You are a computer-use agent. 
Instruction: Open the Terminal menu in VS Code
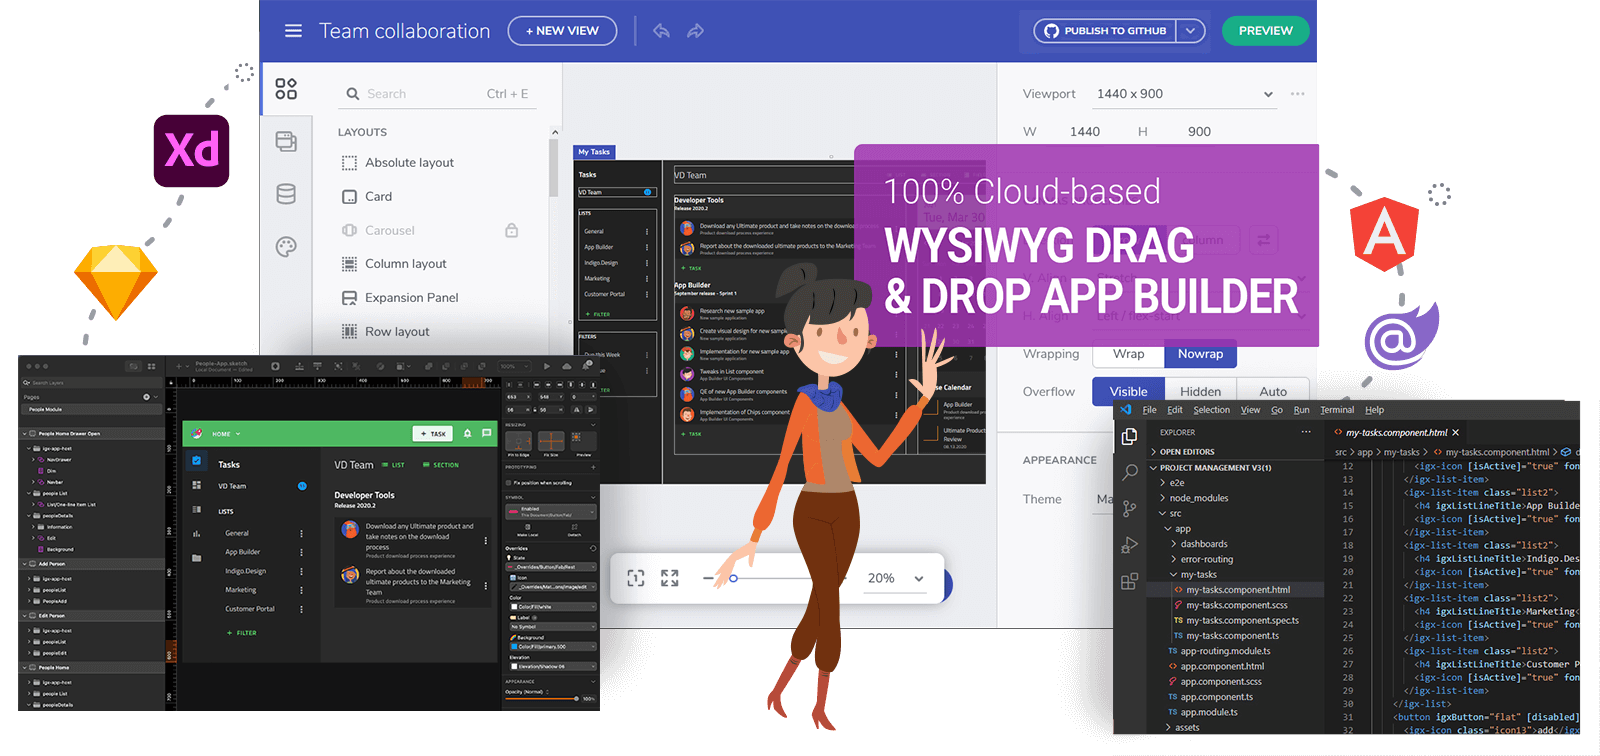(1337, 410)
